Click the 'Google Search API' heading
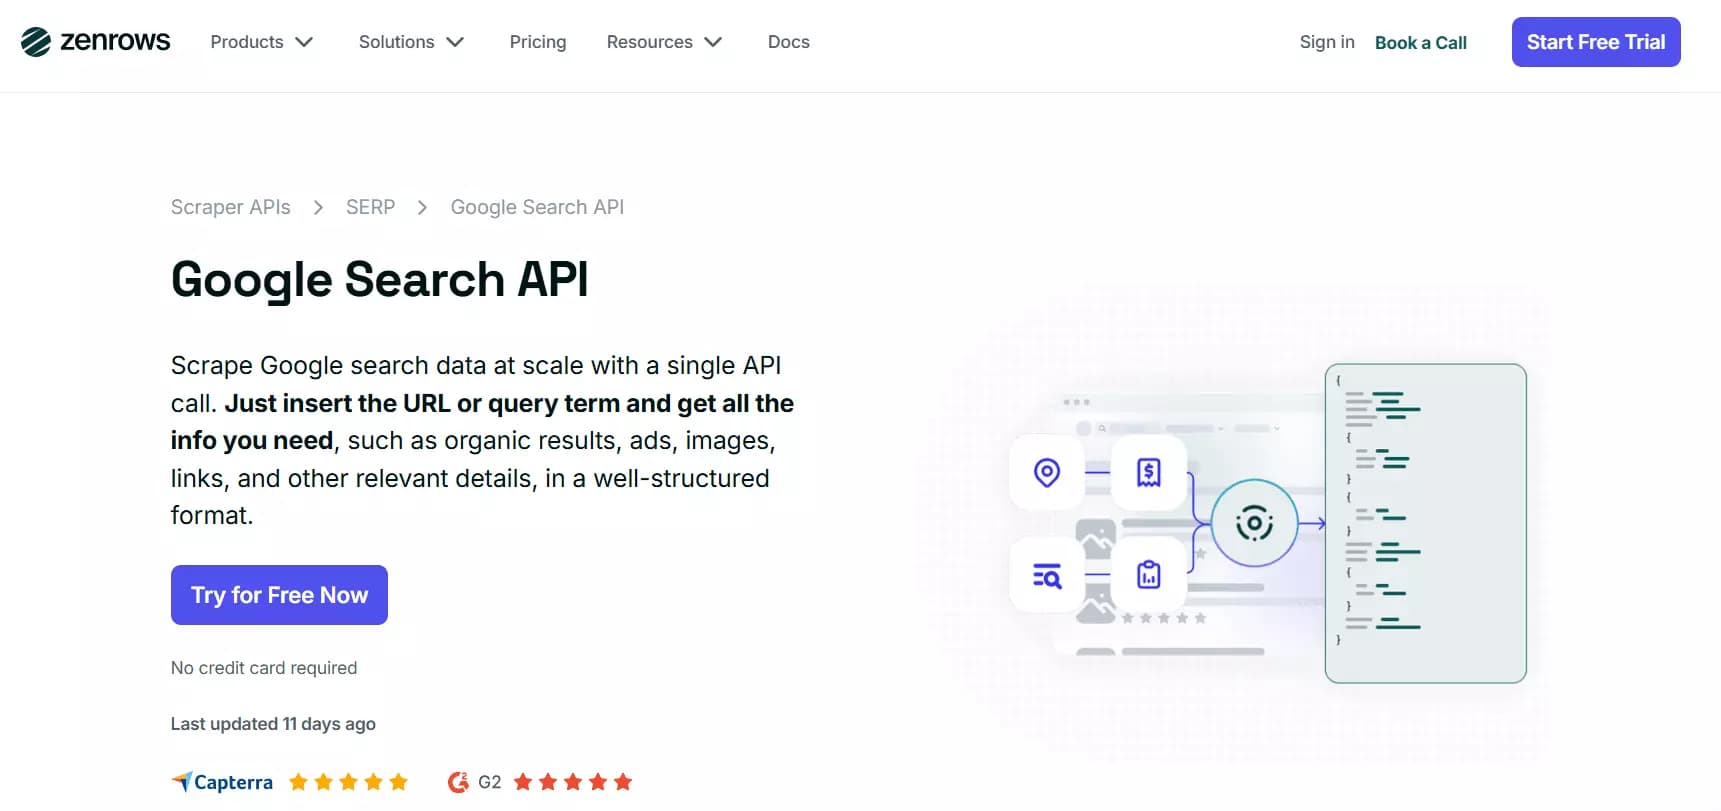This screenshot has width=1721, height=811. [379, 280]
